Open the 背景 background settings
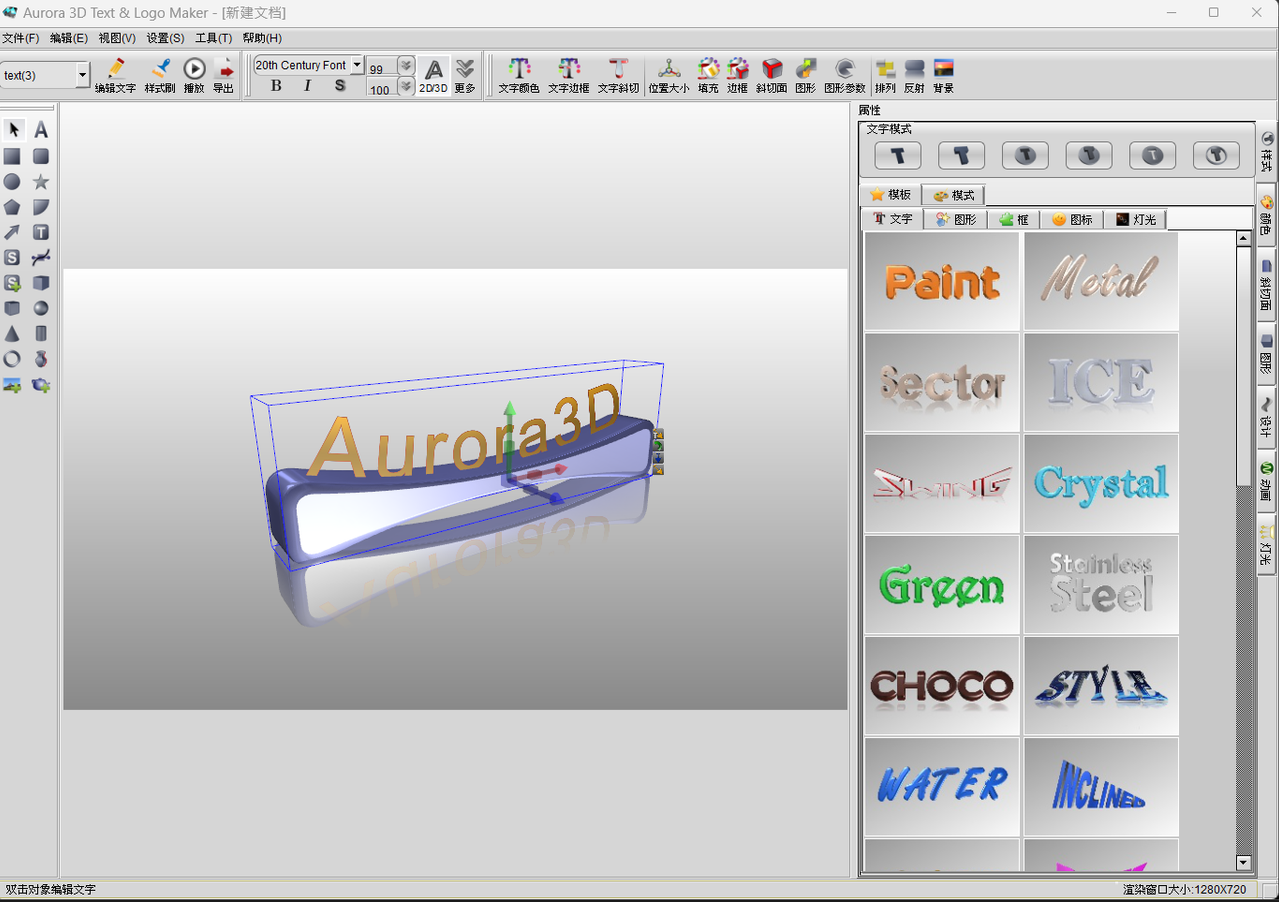This screenshot has height=902, width=1279. click(x=943, y=75)
